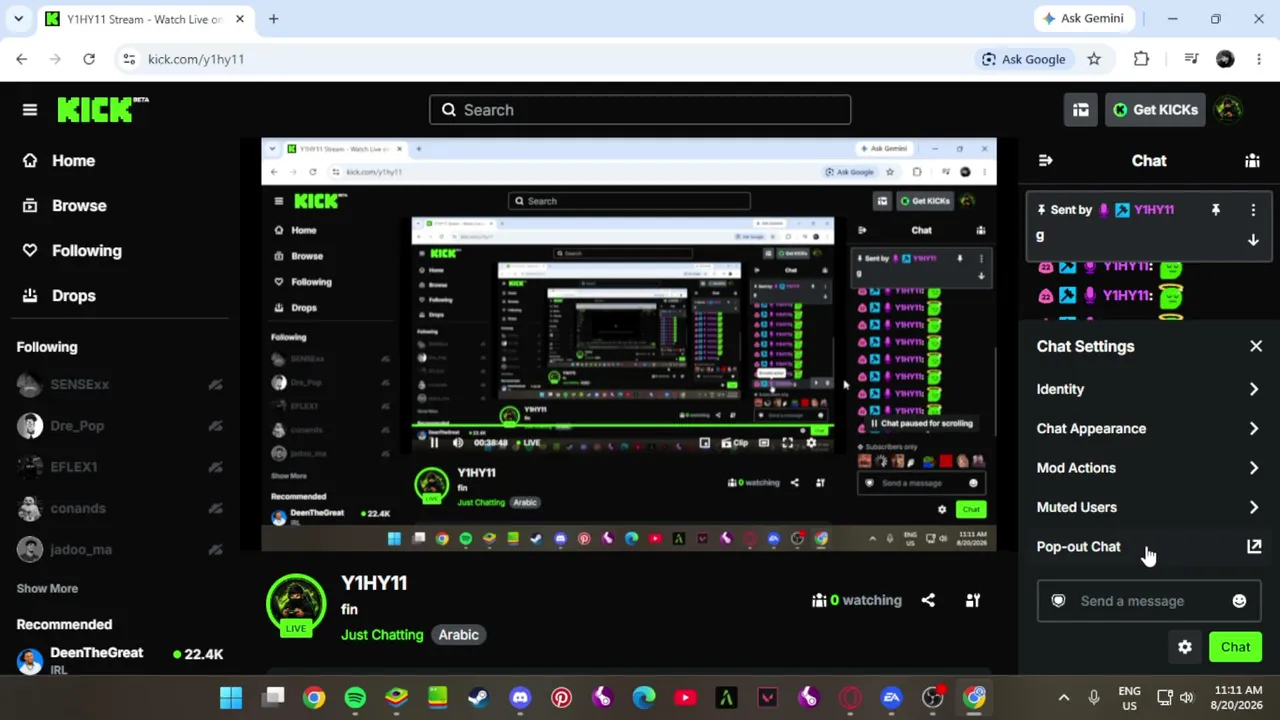Open the emoji picker in the message box
The width and height of the screenshot is (1280, 720).
pyautogui.click(x=1239, y=601)
